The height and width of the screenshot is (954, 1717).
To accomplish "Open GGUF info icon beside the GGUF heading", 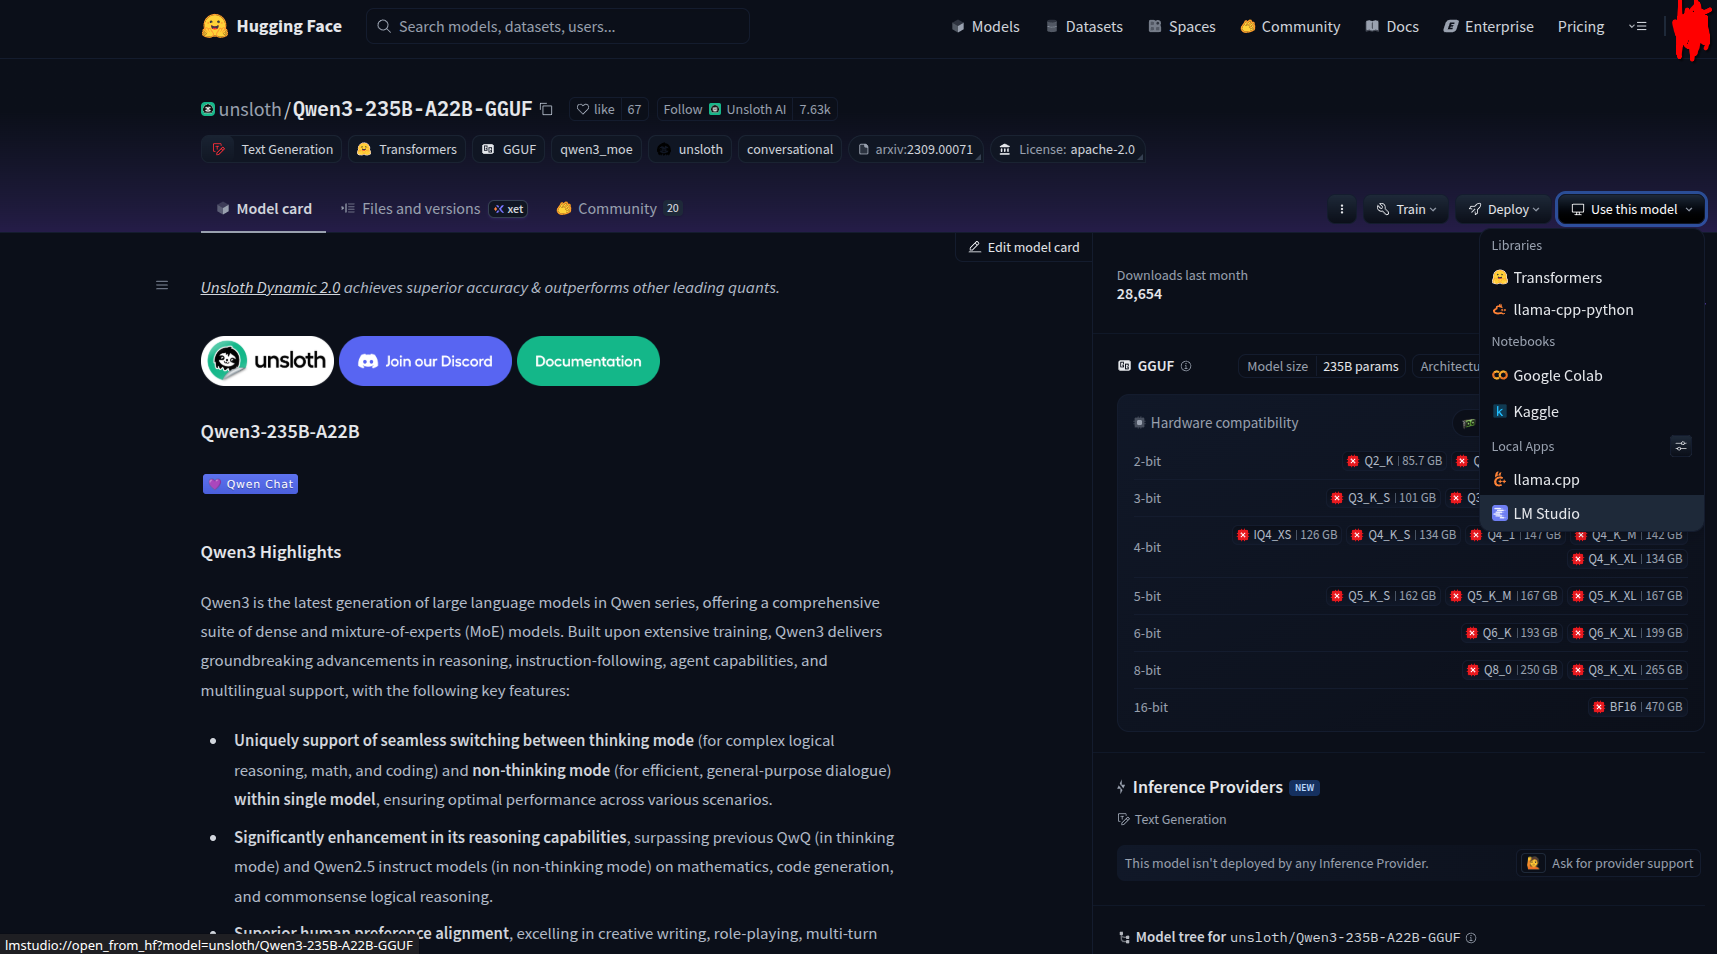I will (x=1186, y=366).
